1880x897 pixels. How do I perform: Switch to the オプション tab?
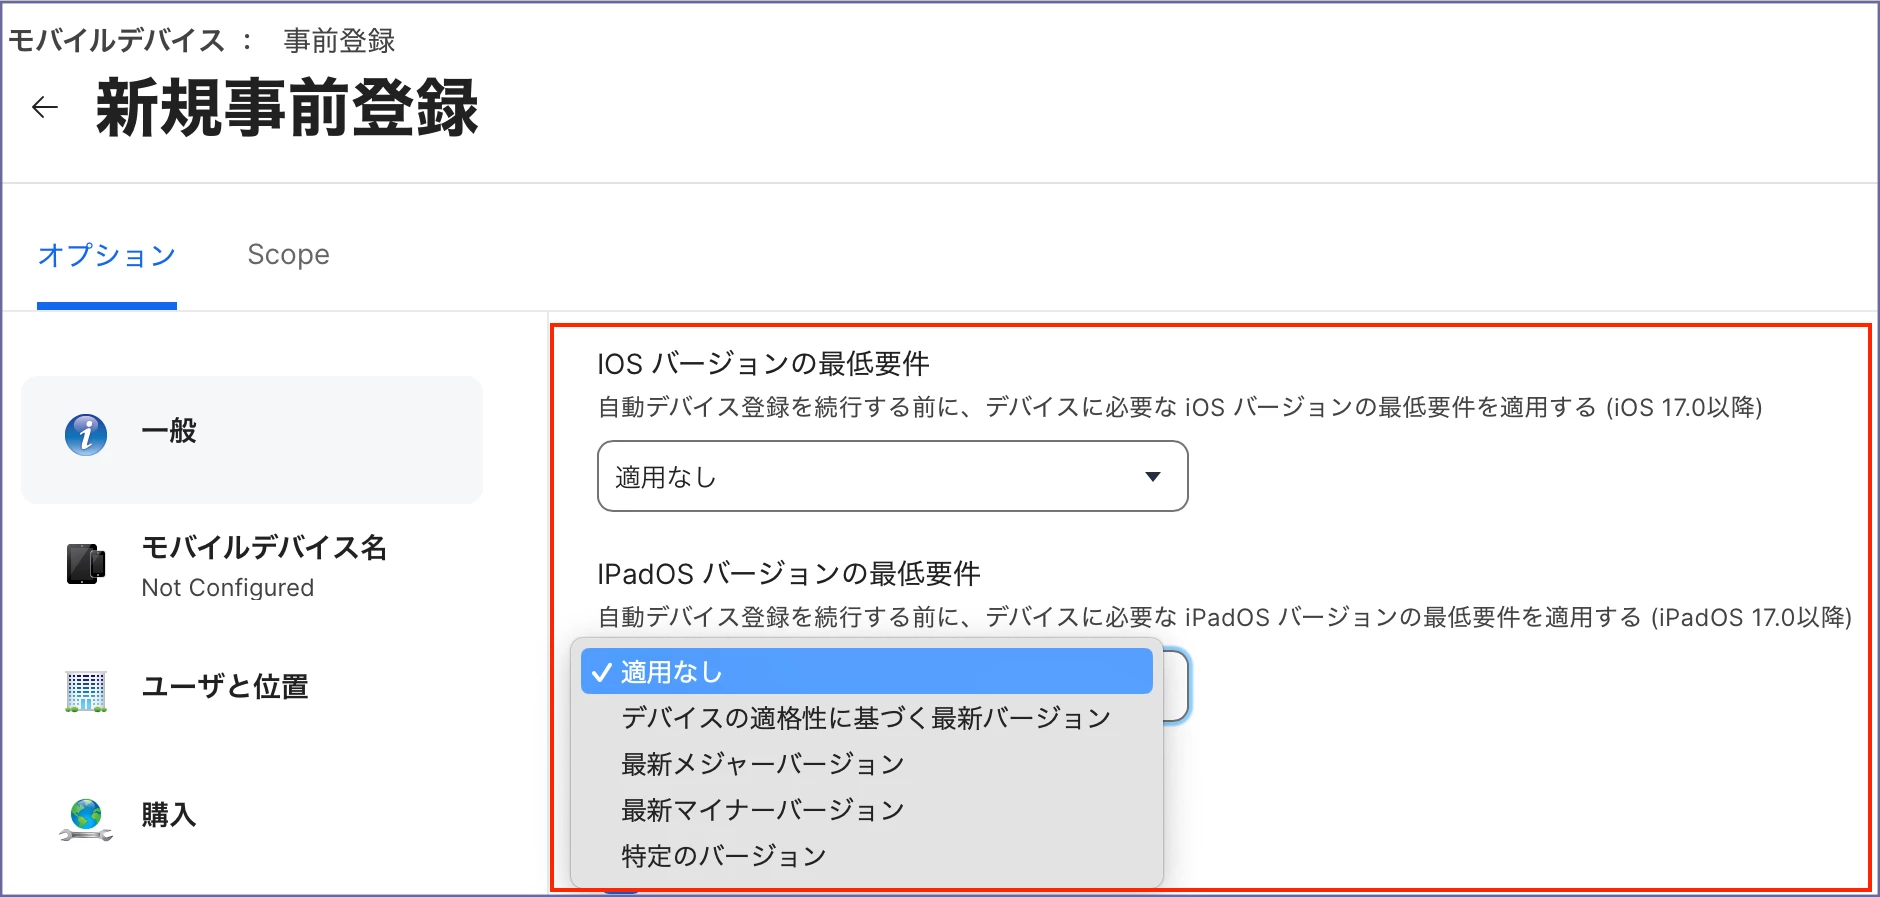107,256
